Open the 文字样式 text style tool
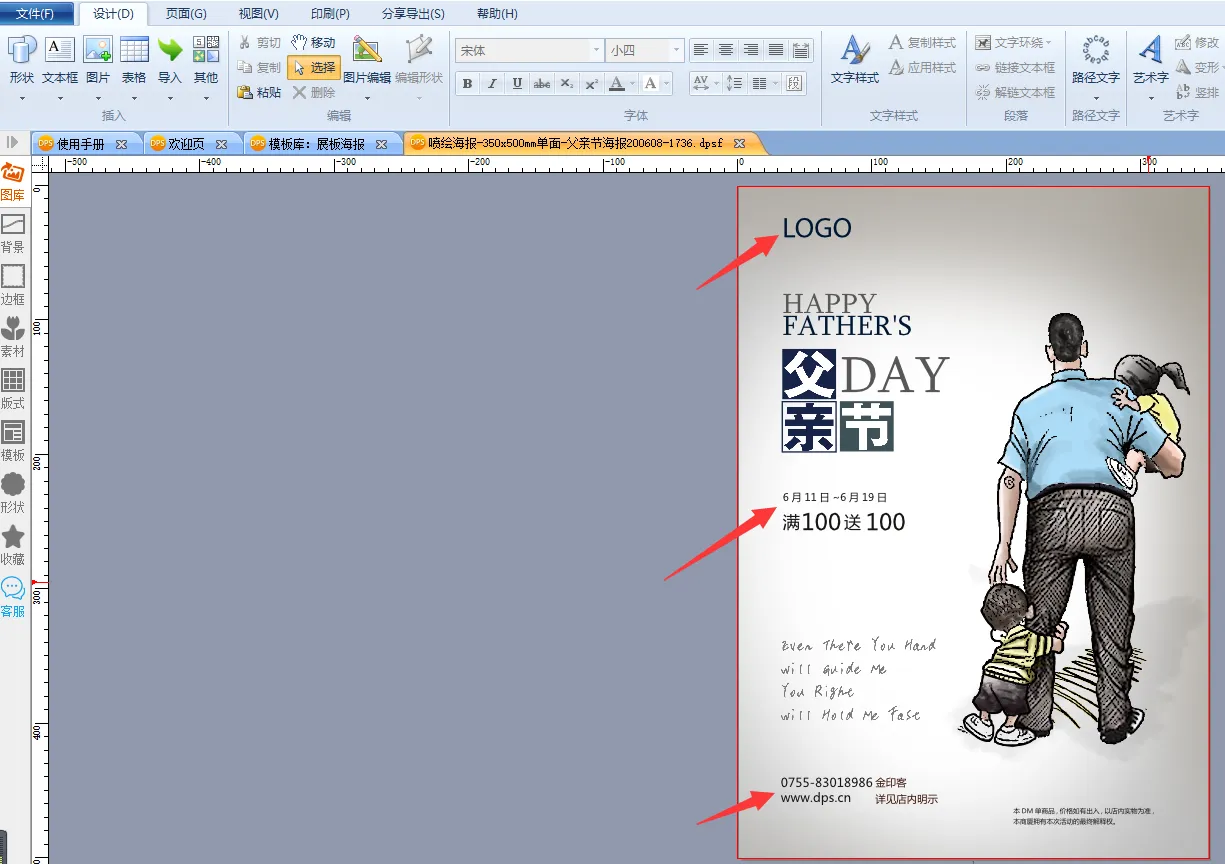The width and height of the screenshot is (1225, 864). 854,60
